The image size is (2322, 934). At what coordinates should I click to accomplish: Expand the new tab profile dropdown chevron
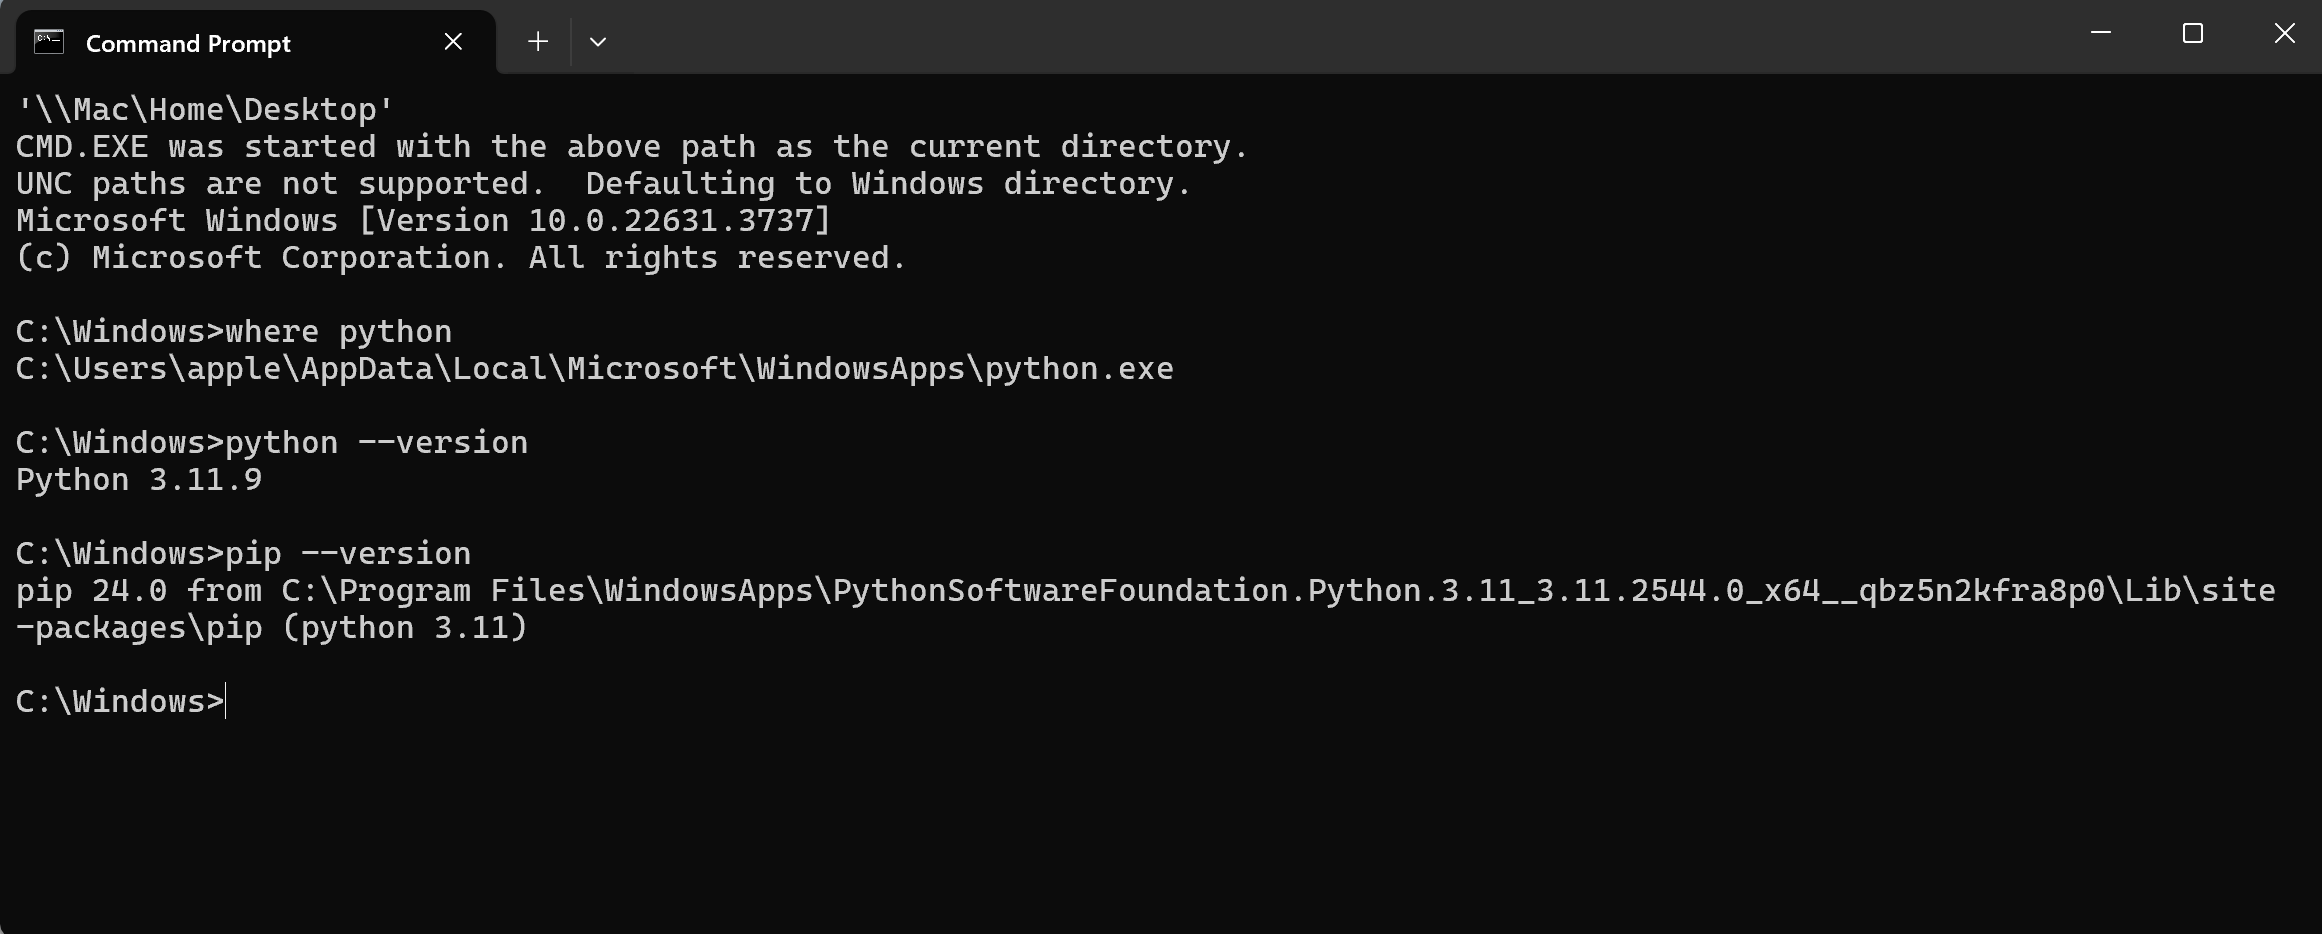tap(598, 42)
